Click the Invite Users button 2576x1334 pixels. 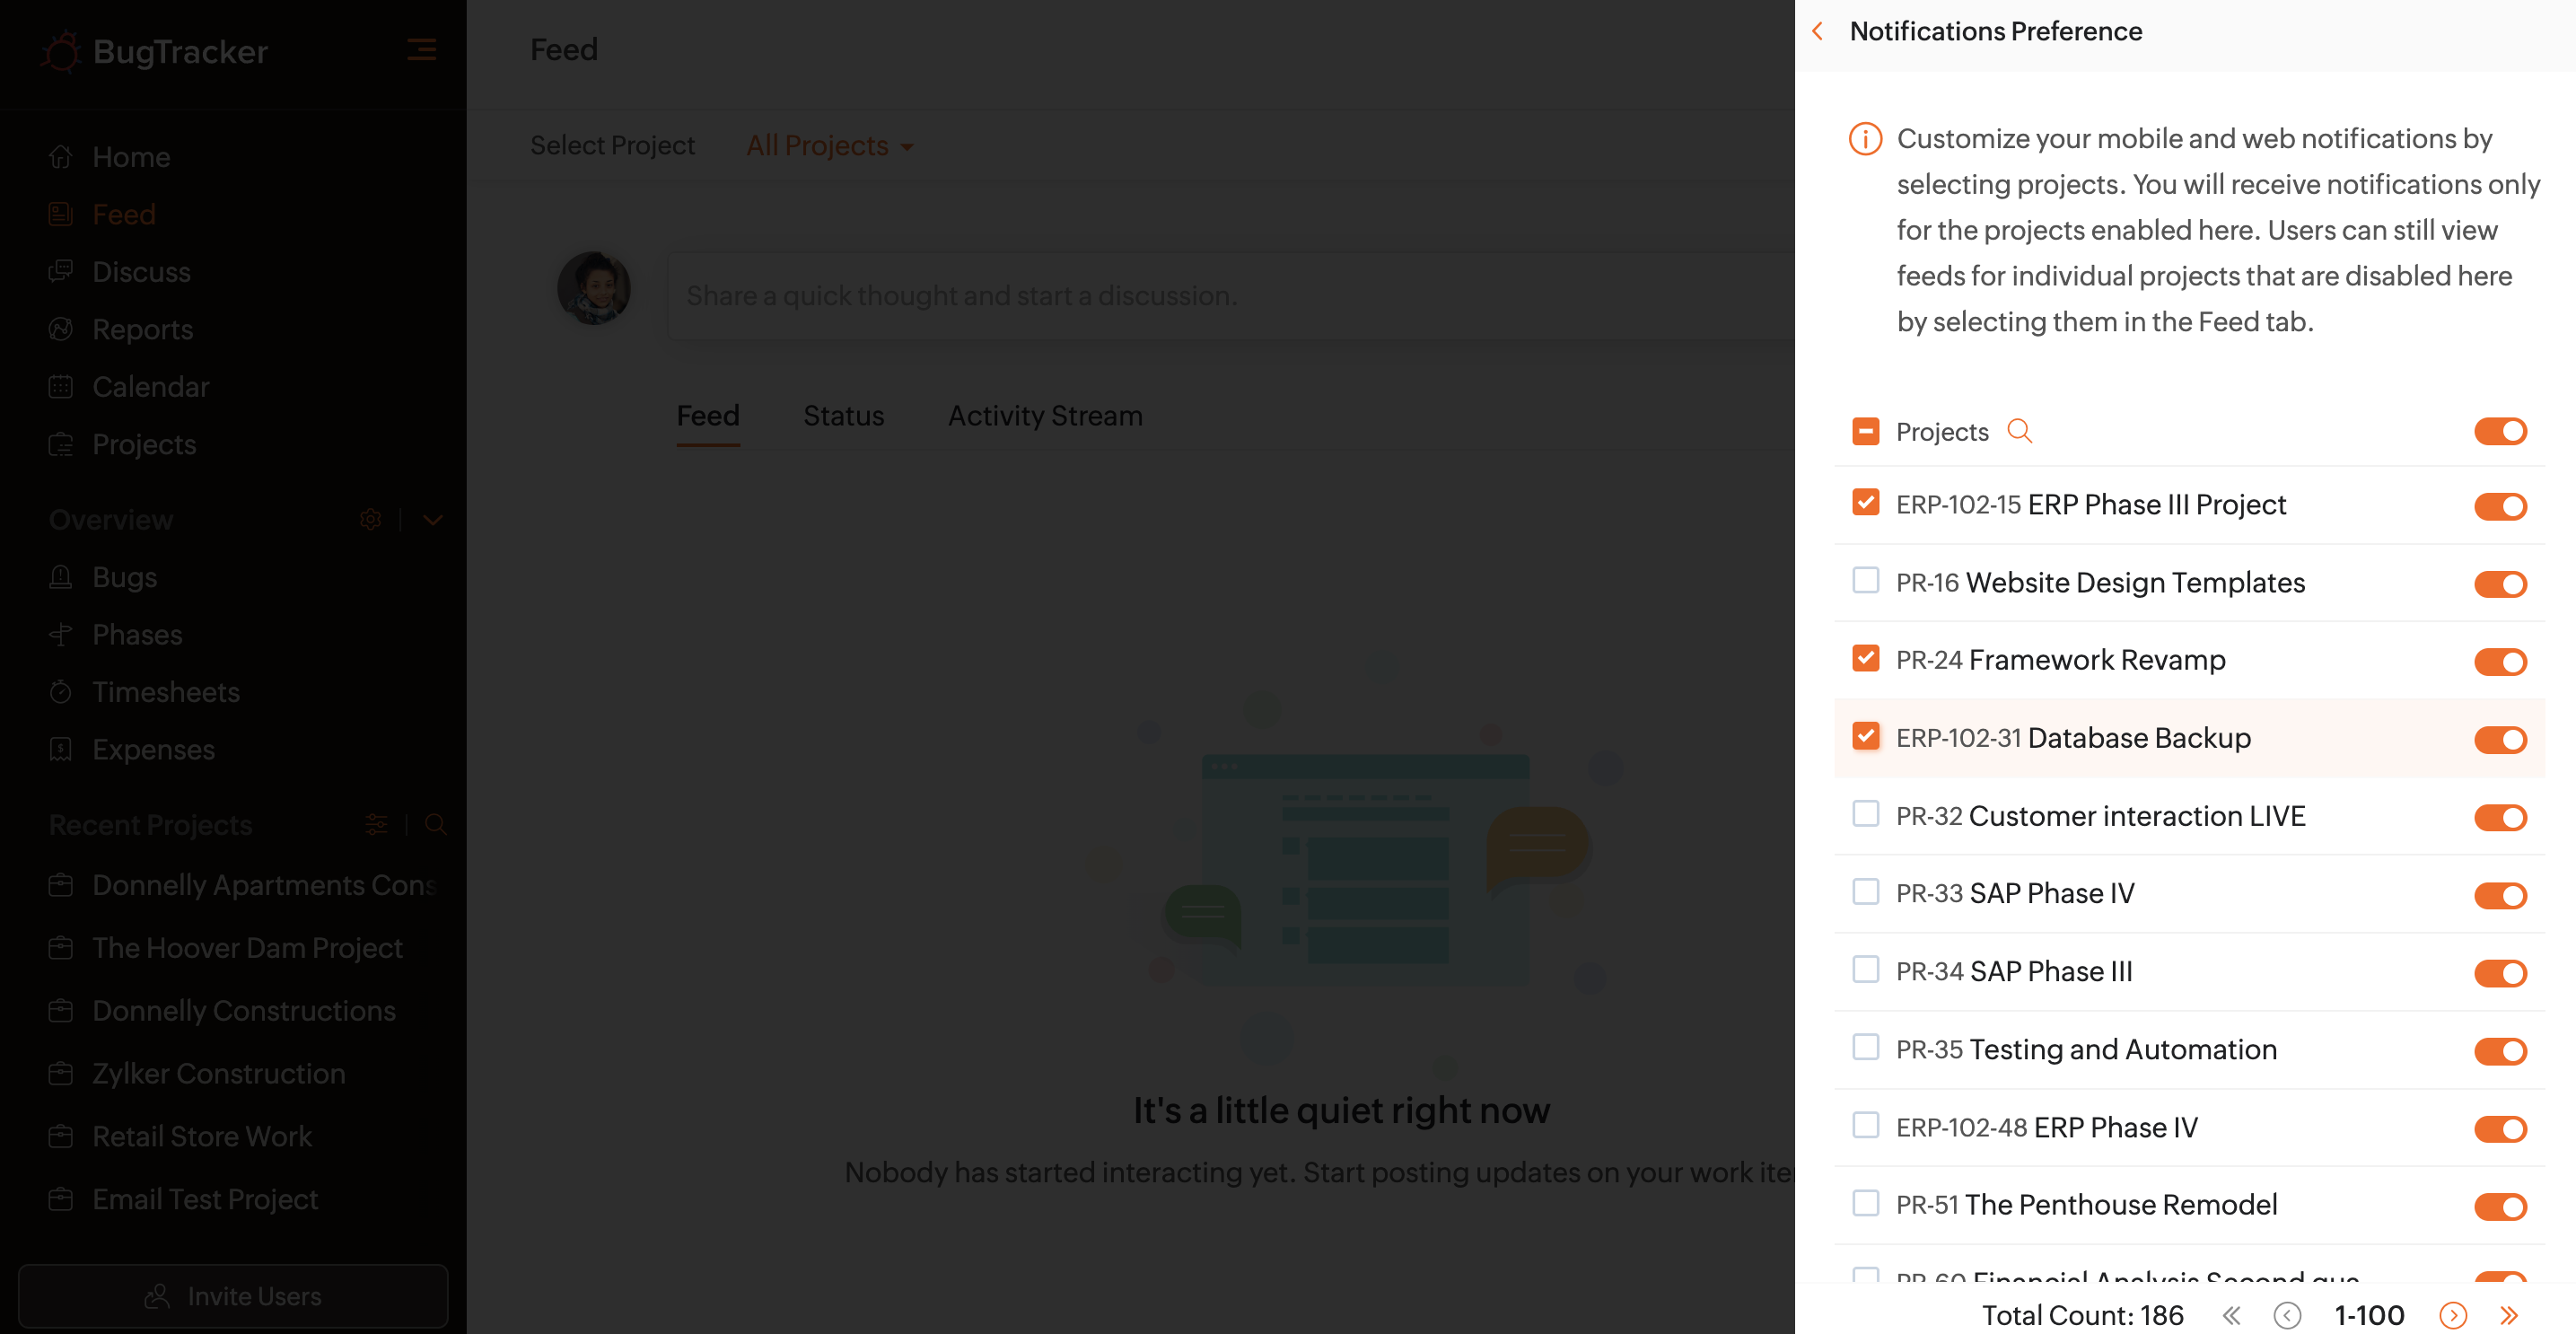233,1296
